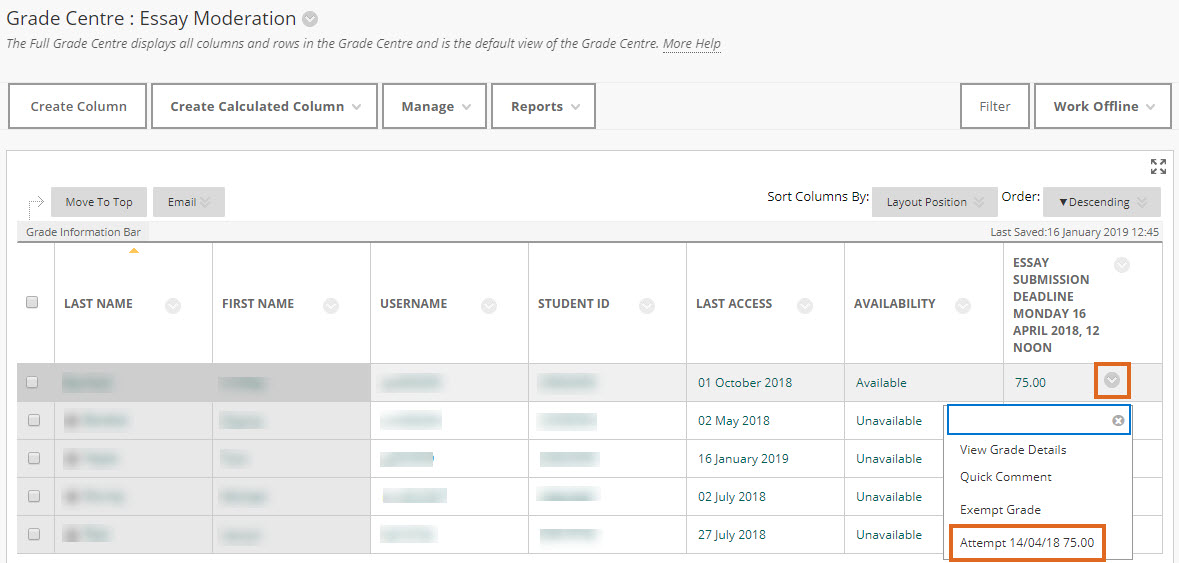This screenshot has height=563, width=1179.
Task: Open Availability column options chevron
Action: tap(963, 306)
